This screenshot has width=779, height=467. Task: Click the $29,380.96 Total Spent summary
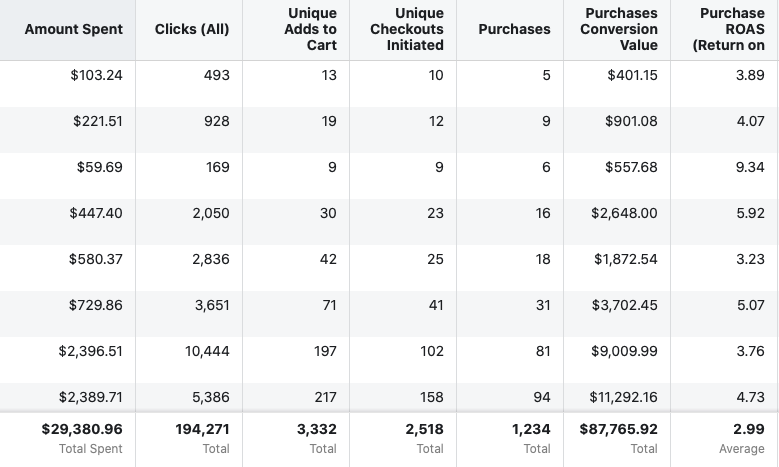point(82,429)
